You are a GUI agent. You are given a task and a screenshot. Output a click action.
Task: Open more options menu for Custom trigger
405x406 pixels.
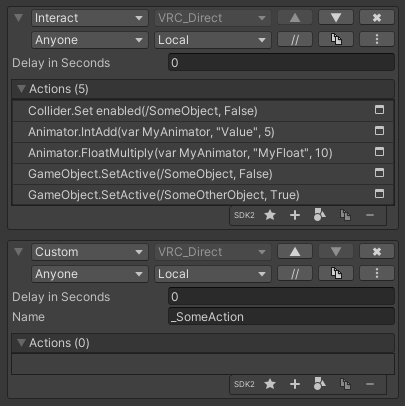click(377, 274)
